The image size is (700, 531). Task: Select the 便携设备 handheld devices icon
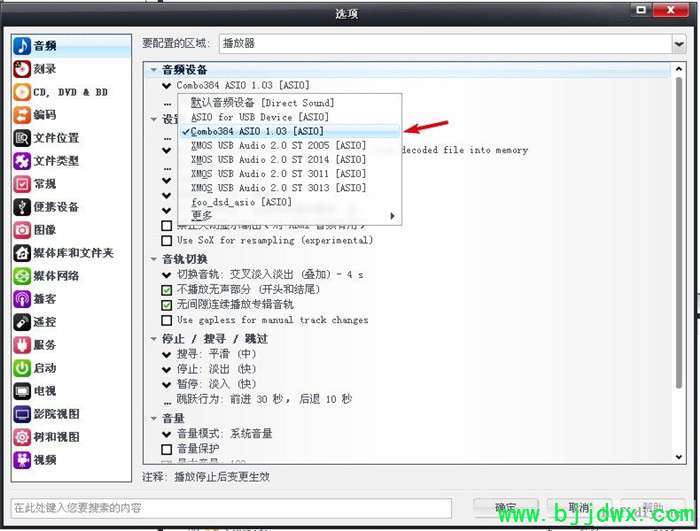(x=22, y=207)
